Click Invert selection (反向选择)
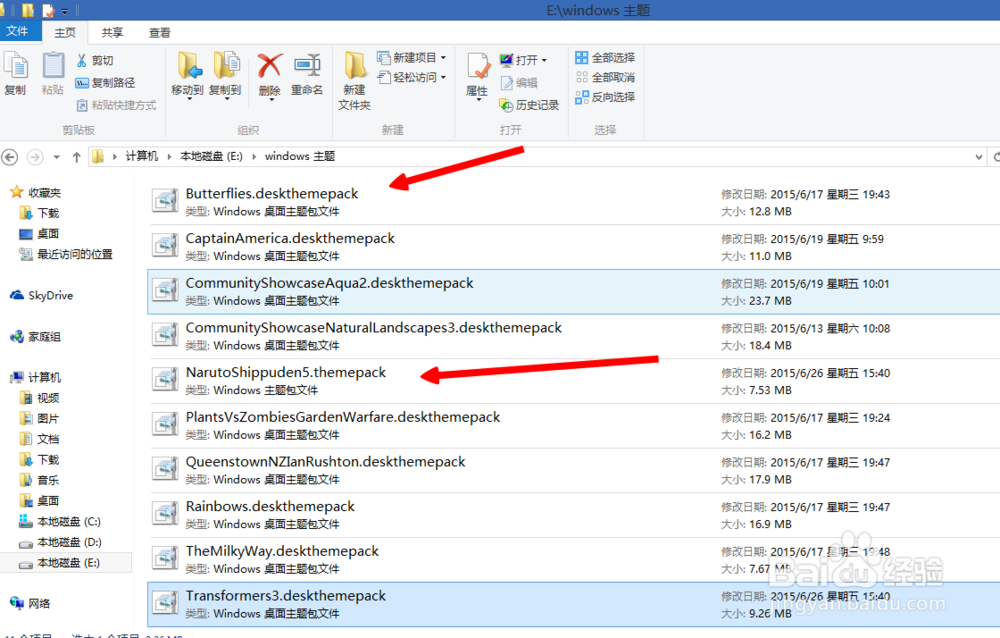 [x=605, y=97]
